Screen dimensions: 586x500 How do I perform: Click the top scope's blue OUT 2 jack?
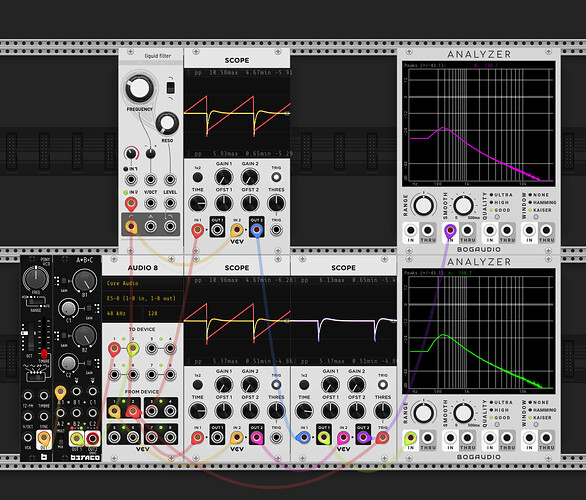click(256, 229)
